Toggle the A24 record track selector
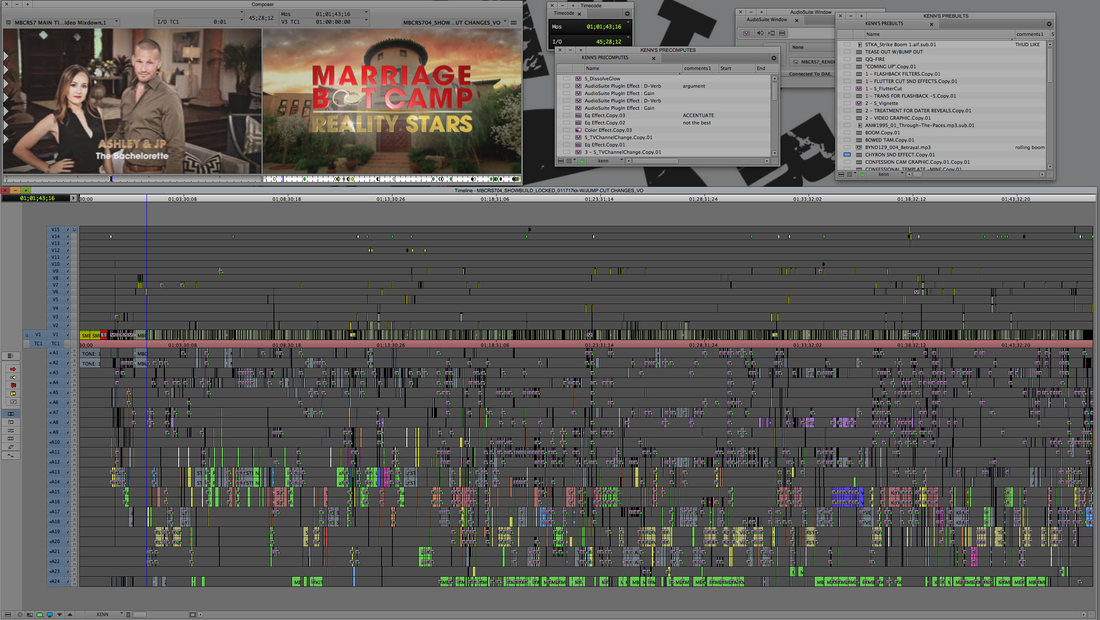1100x620 pixels. point(55,581)
